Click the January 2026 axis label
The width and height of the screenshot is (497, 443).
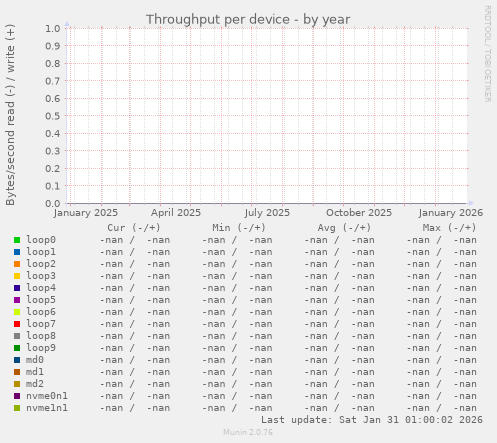pyautogui.click(x=451, y=213)
